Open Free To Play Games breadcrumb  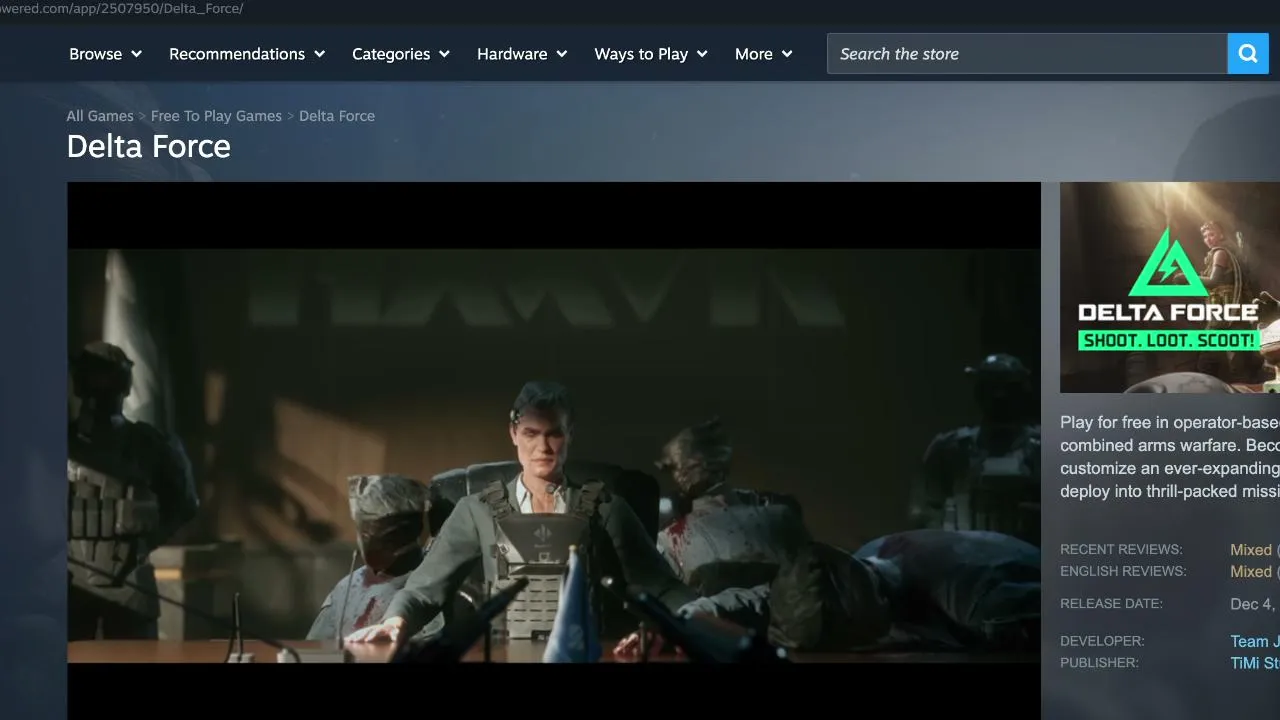(216, 116)
